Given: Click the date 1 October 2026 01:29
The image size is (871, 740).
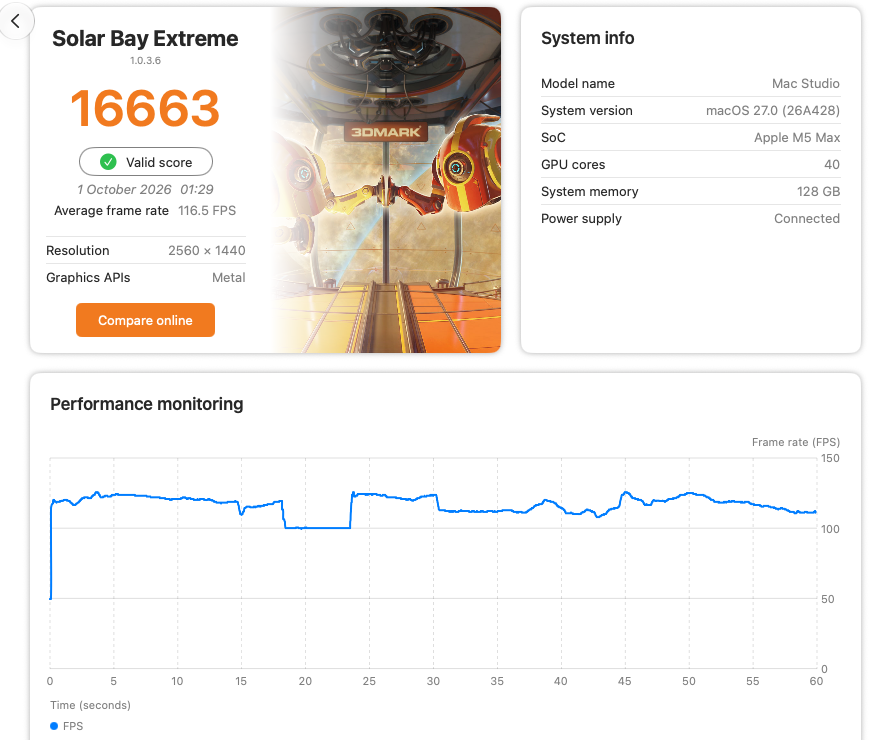Looking at the screenshot, I should [x=145, y=189].
